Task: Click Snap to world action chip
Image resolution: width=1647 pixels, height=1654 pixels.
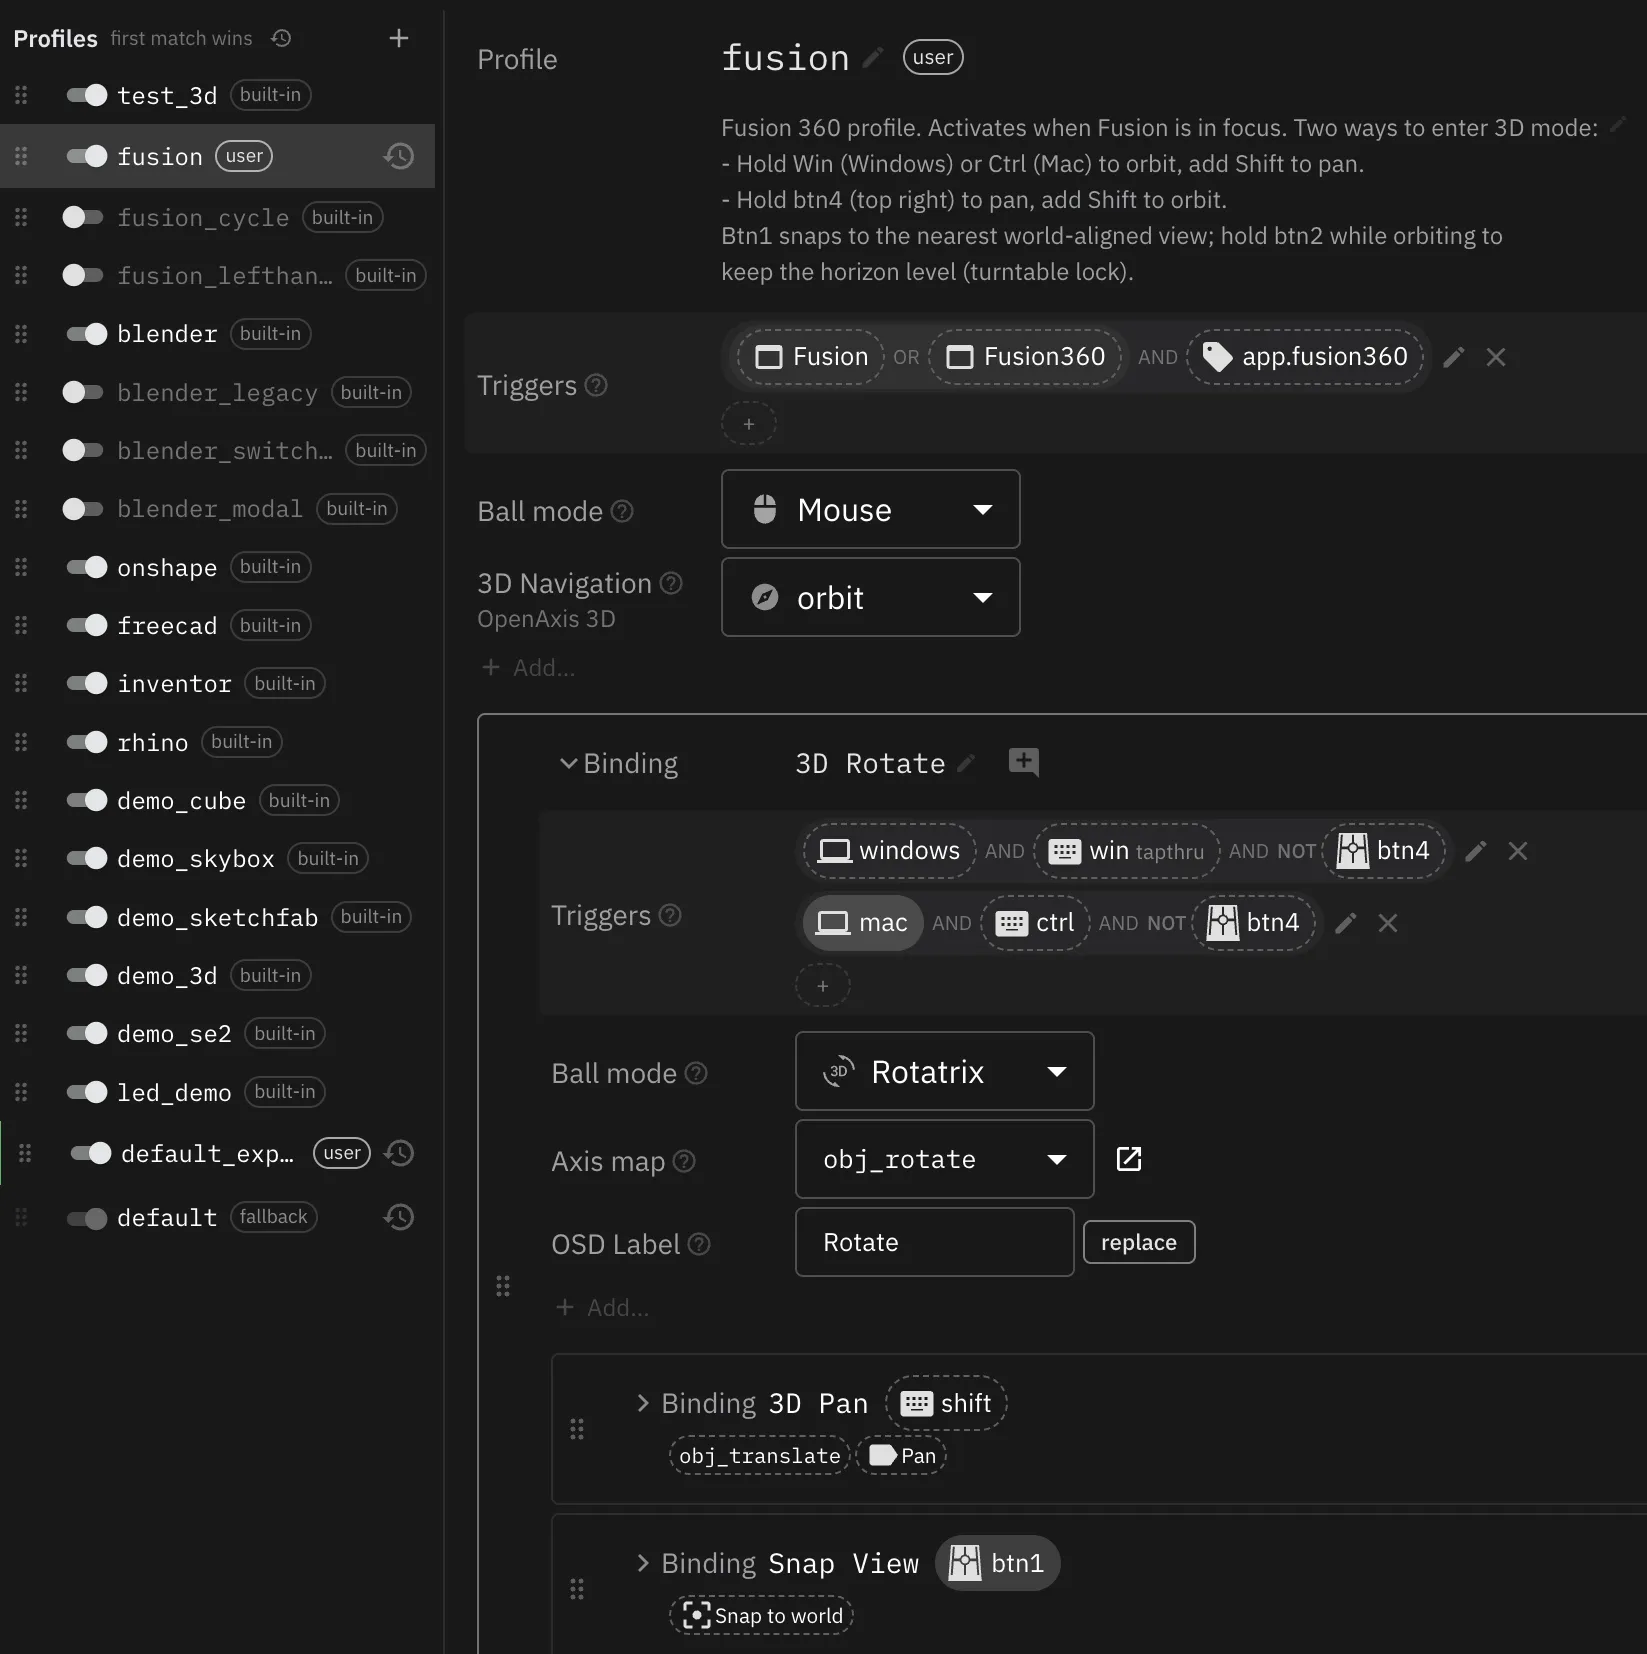Action: 762,1615
